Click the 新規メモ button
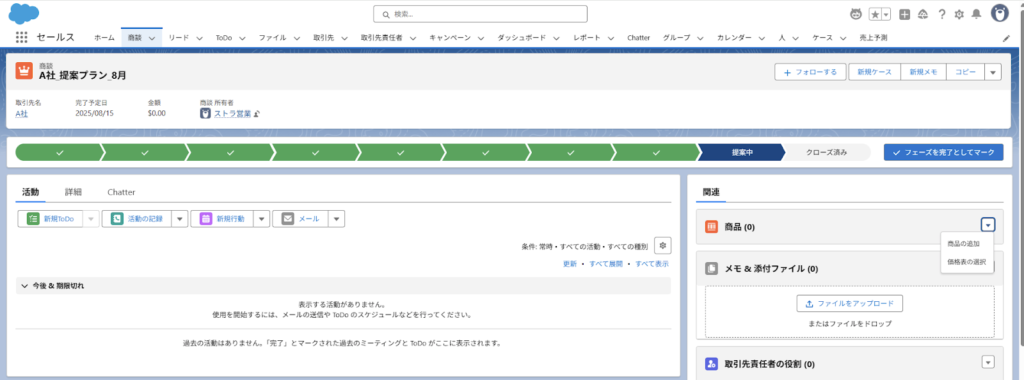The width and height of the screenshot is (1024, 380). 923,72
